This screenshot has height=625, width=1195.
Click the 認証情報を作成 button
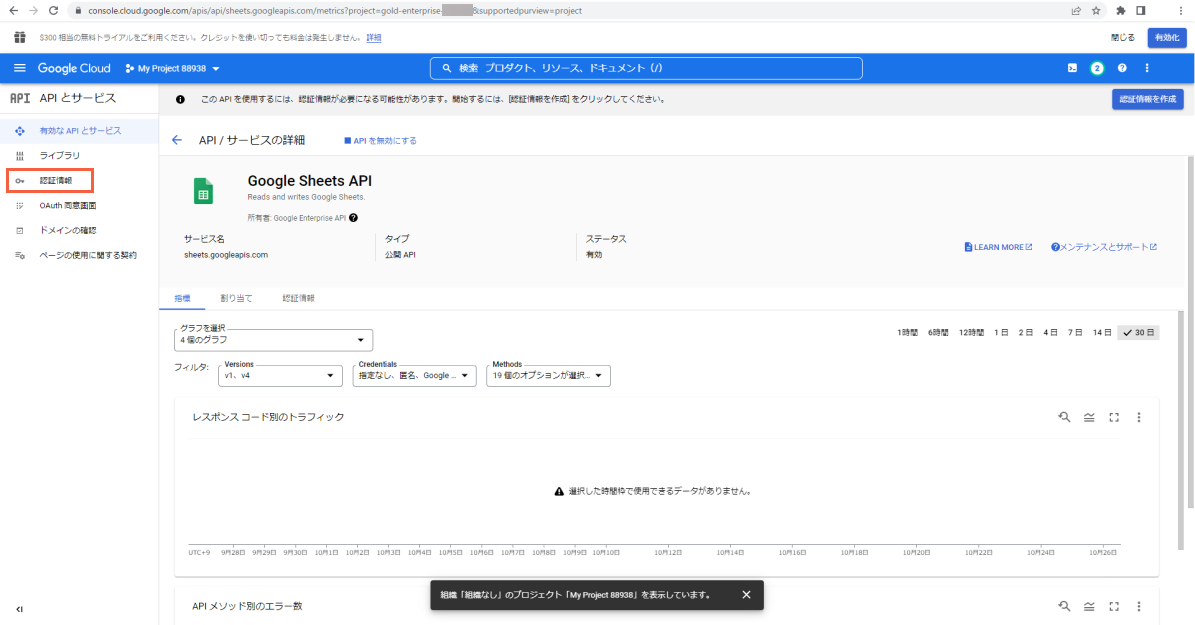[1148, 99]
